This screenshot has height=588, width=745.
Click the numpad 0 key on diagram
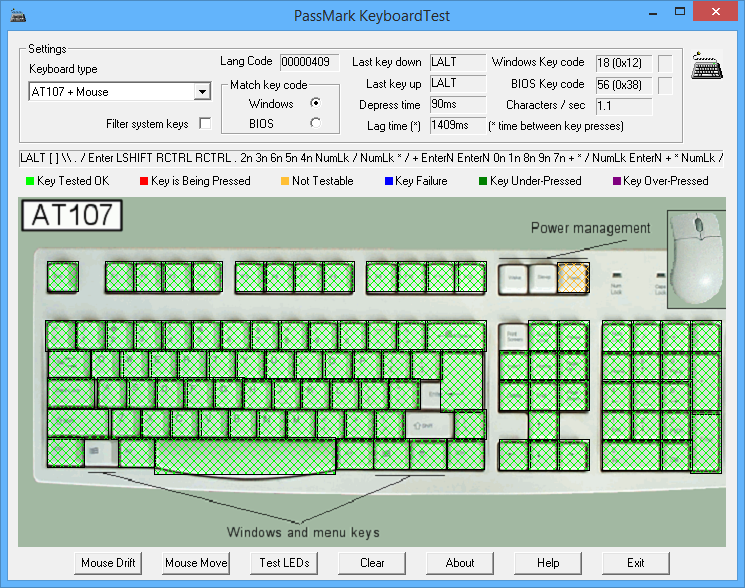pyautogui.click(x=631, y=455)
